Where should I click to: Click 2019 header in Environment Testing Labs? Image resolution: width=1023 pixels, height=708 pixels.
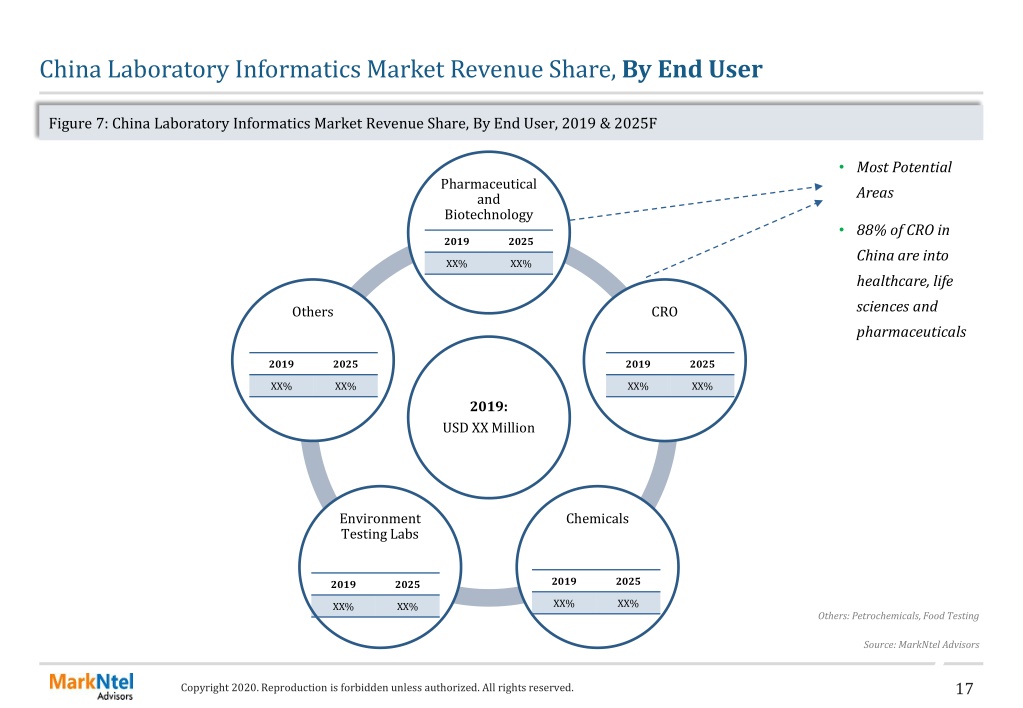343,585
